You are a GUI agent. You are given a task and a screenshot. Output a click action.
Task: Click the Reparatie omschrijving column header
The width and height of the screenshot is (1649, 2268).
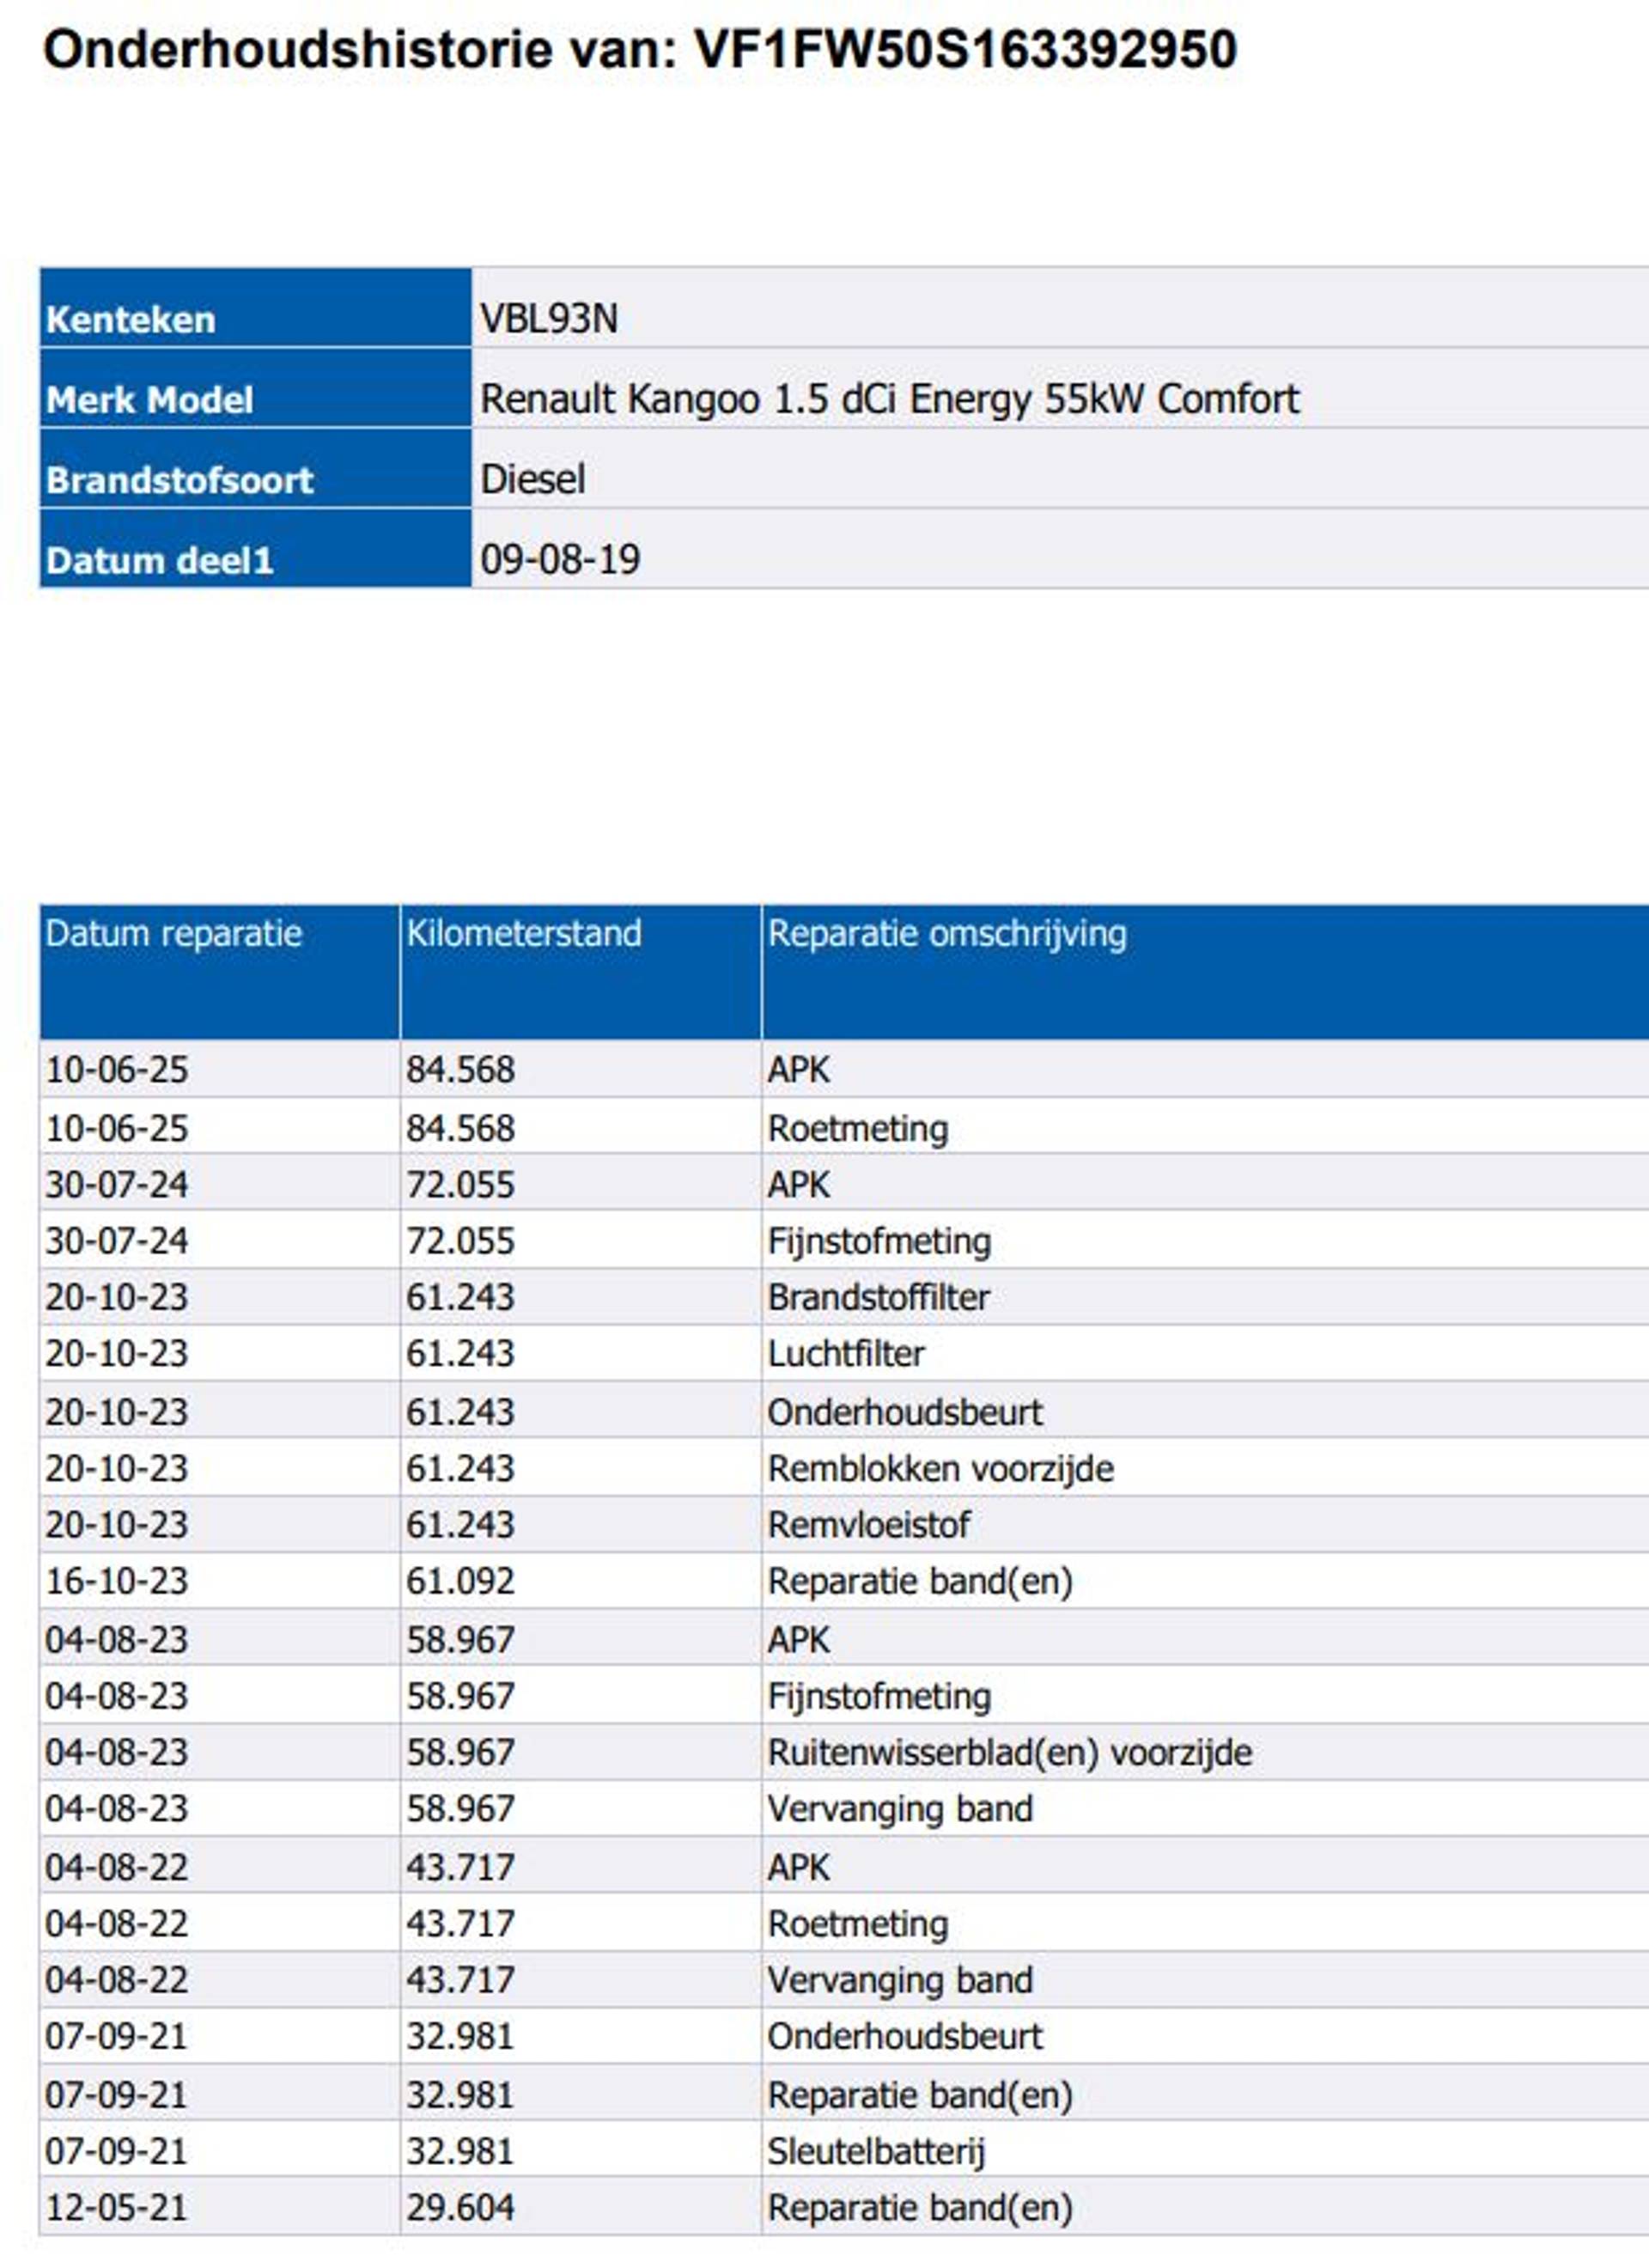(x=946, y=933)
